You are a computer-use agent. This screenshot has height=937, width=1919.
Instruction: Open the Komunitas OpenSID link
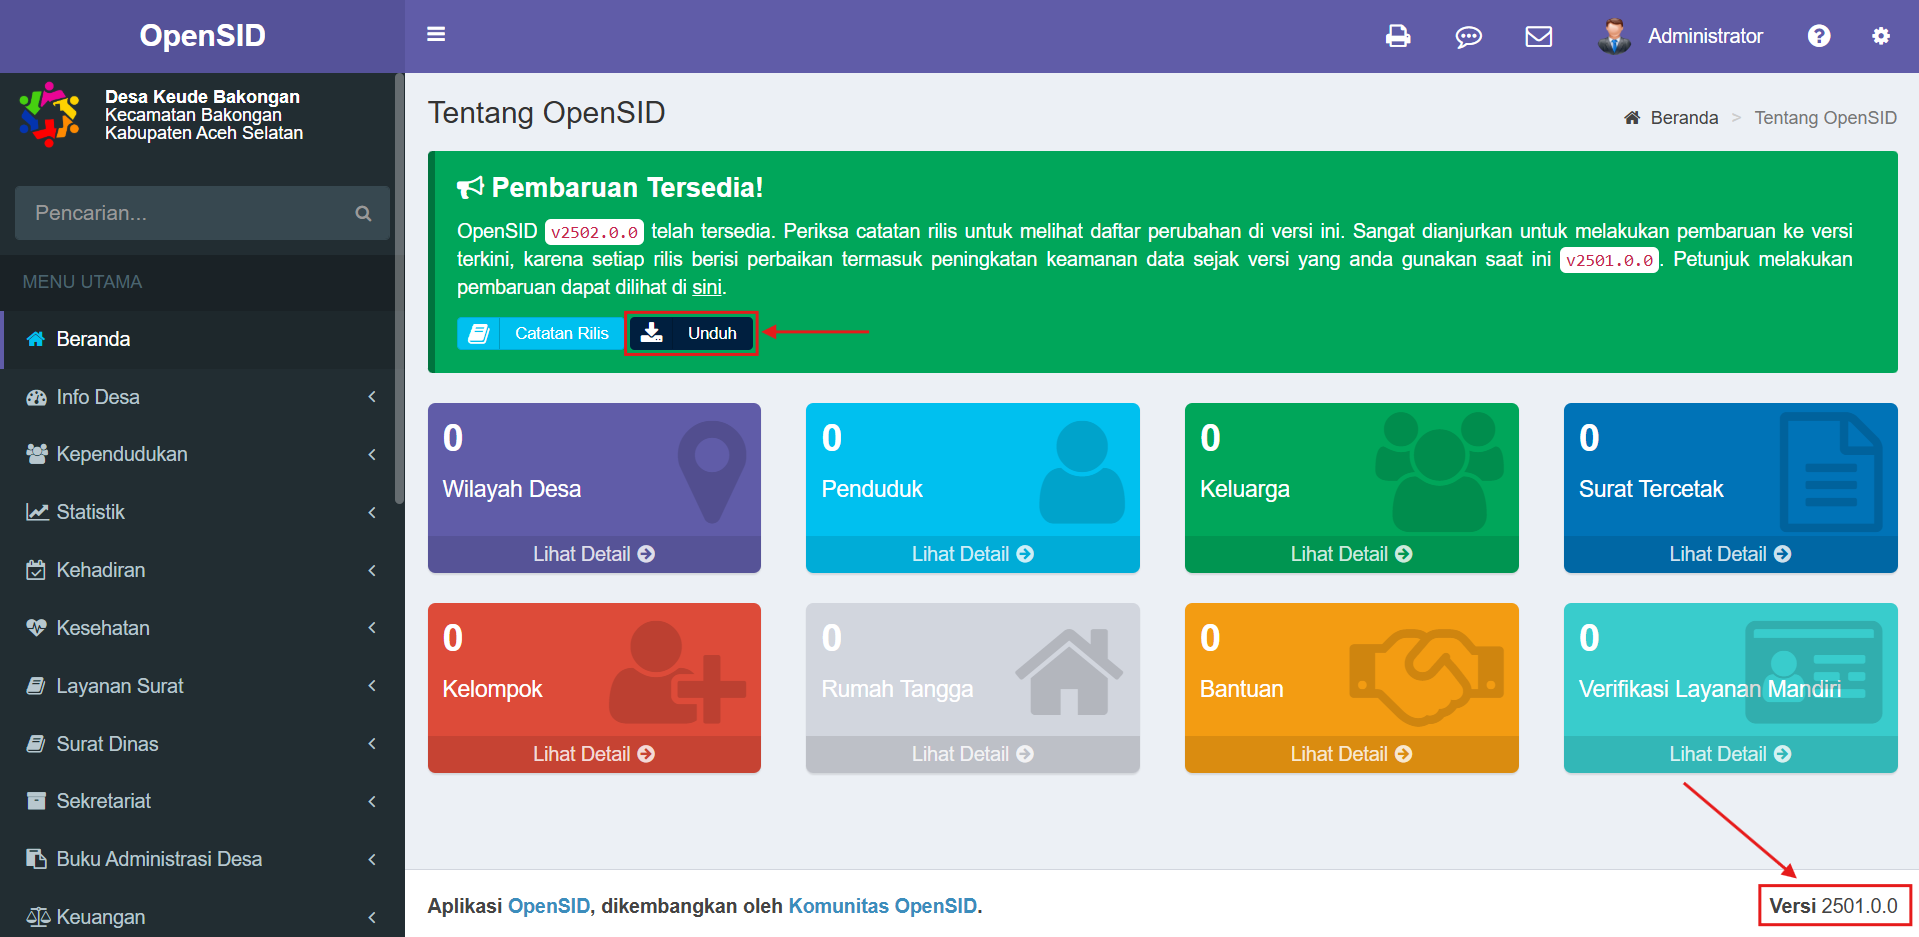(x=882, y=906)
